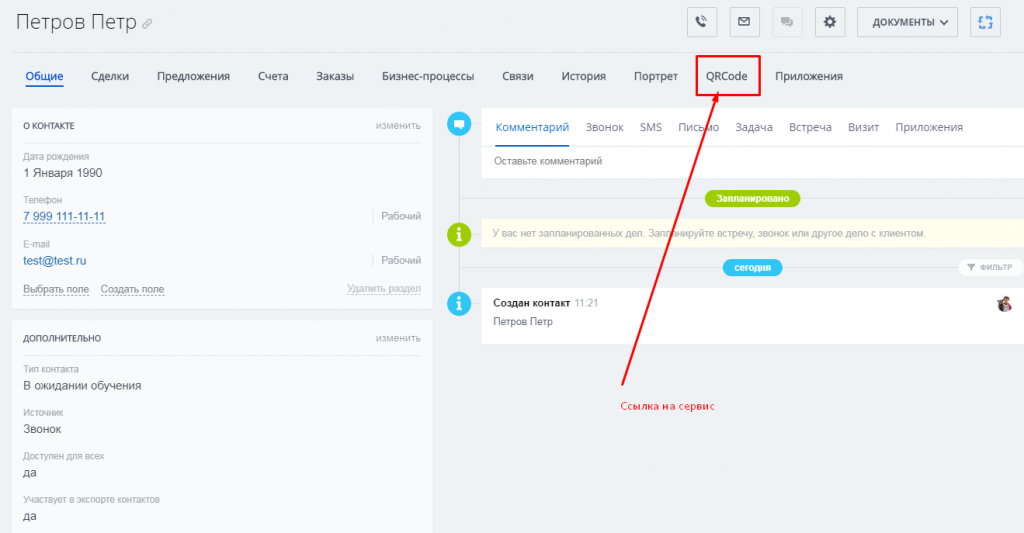Click the Источник value Звонок
This screenshot has height=533, width=1024.
pyautogui.click(x=42, y=429)
